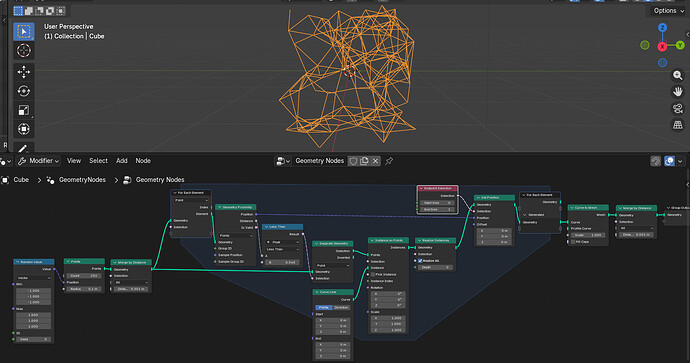
Task: Set selection mode to new selection
Action: (18, 11)
